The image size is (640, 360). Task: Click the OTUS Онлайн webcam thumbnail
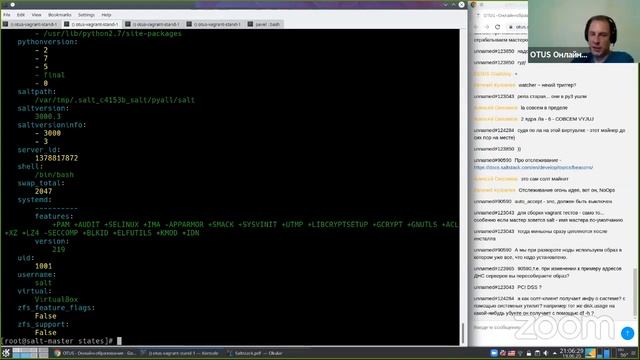(584, 31)
